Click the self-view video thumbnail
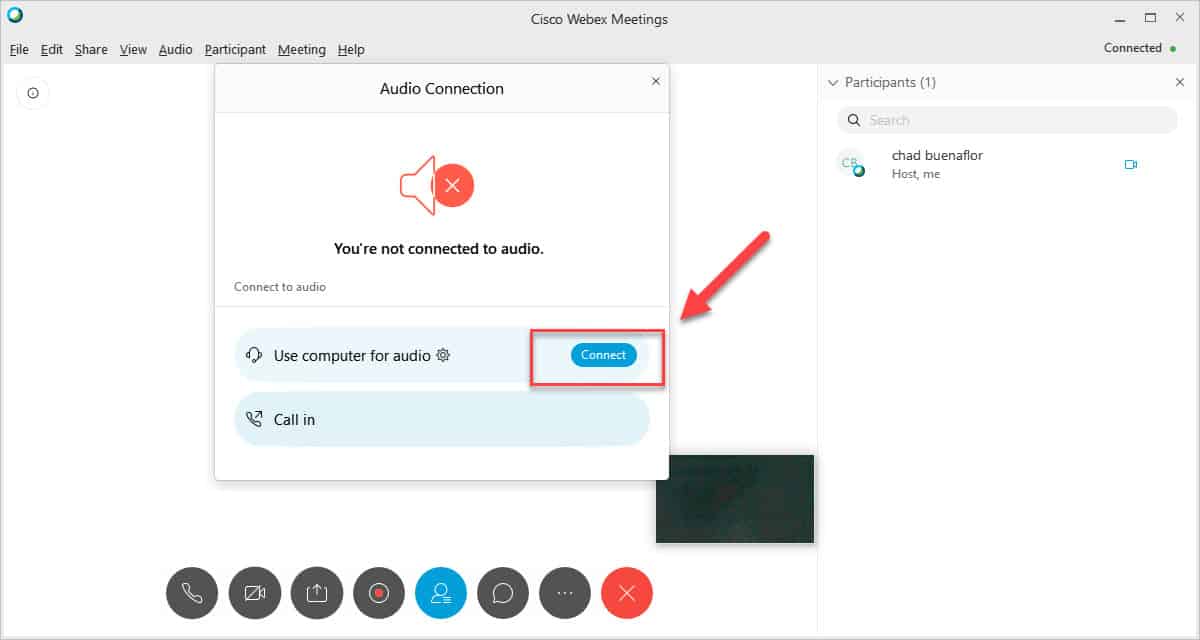The image size is (1200, 640). point(735,499)
